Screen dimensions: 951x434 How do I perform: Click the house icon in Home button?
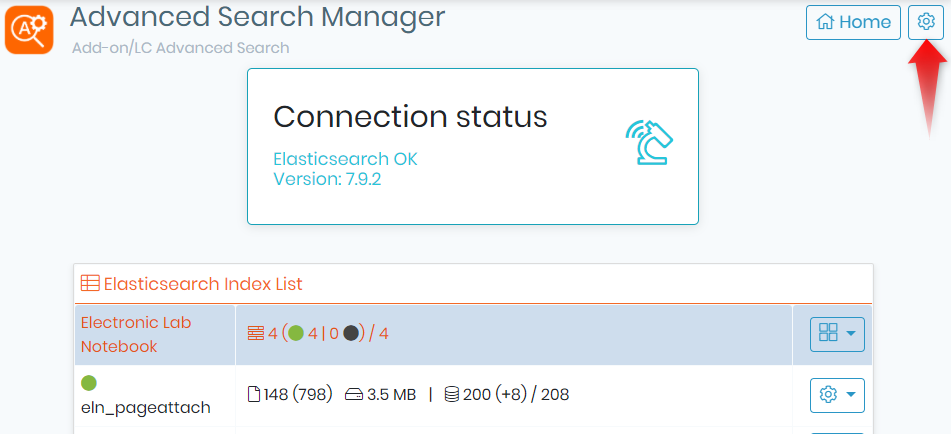pos(825,22)
